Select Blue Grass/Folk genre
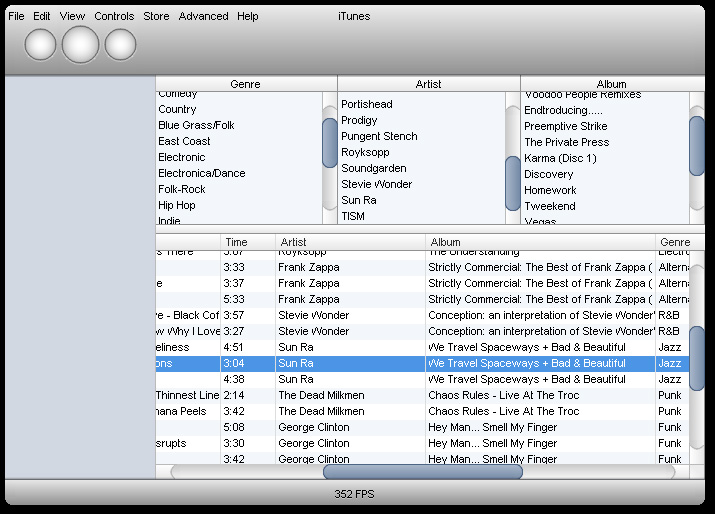715x514 pixels. point(239,125)
